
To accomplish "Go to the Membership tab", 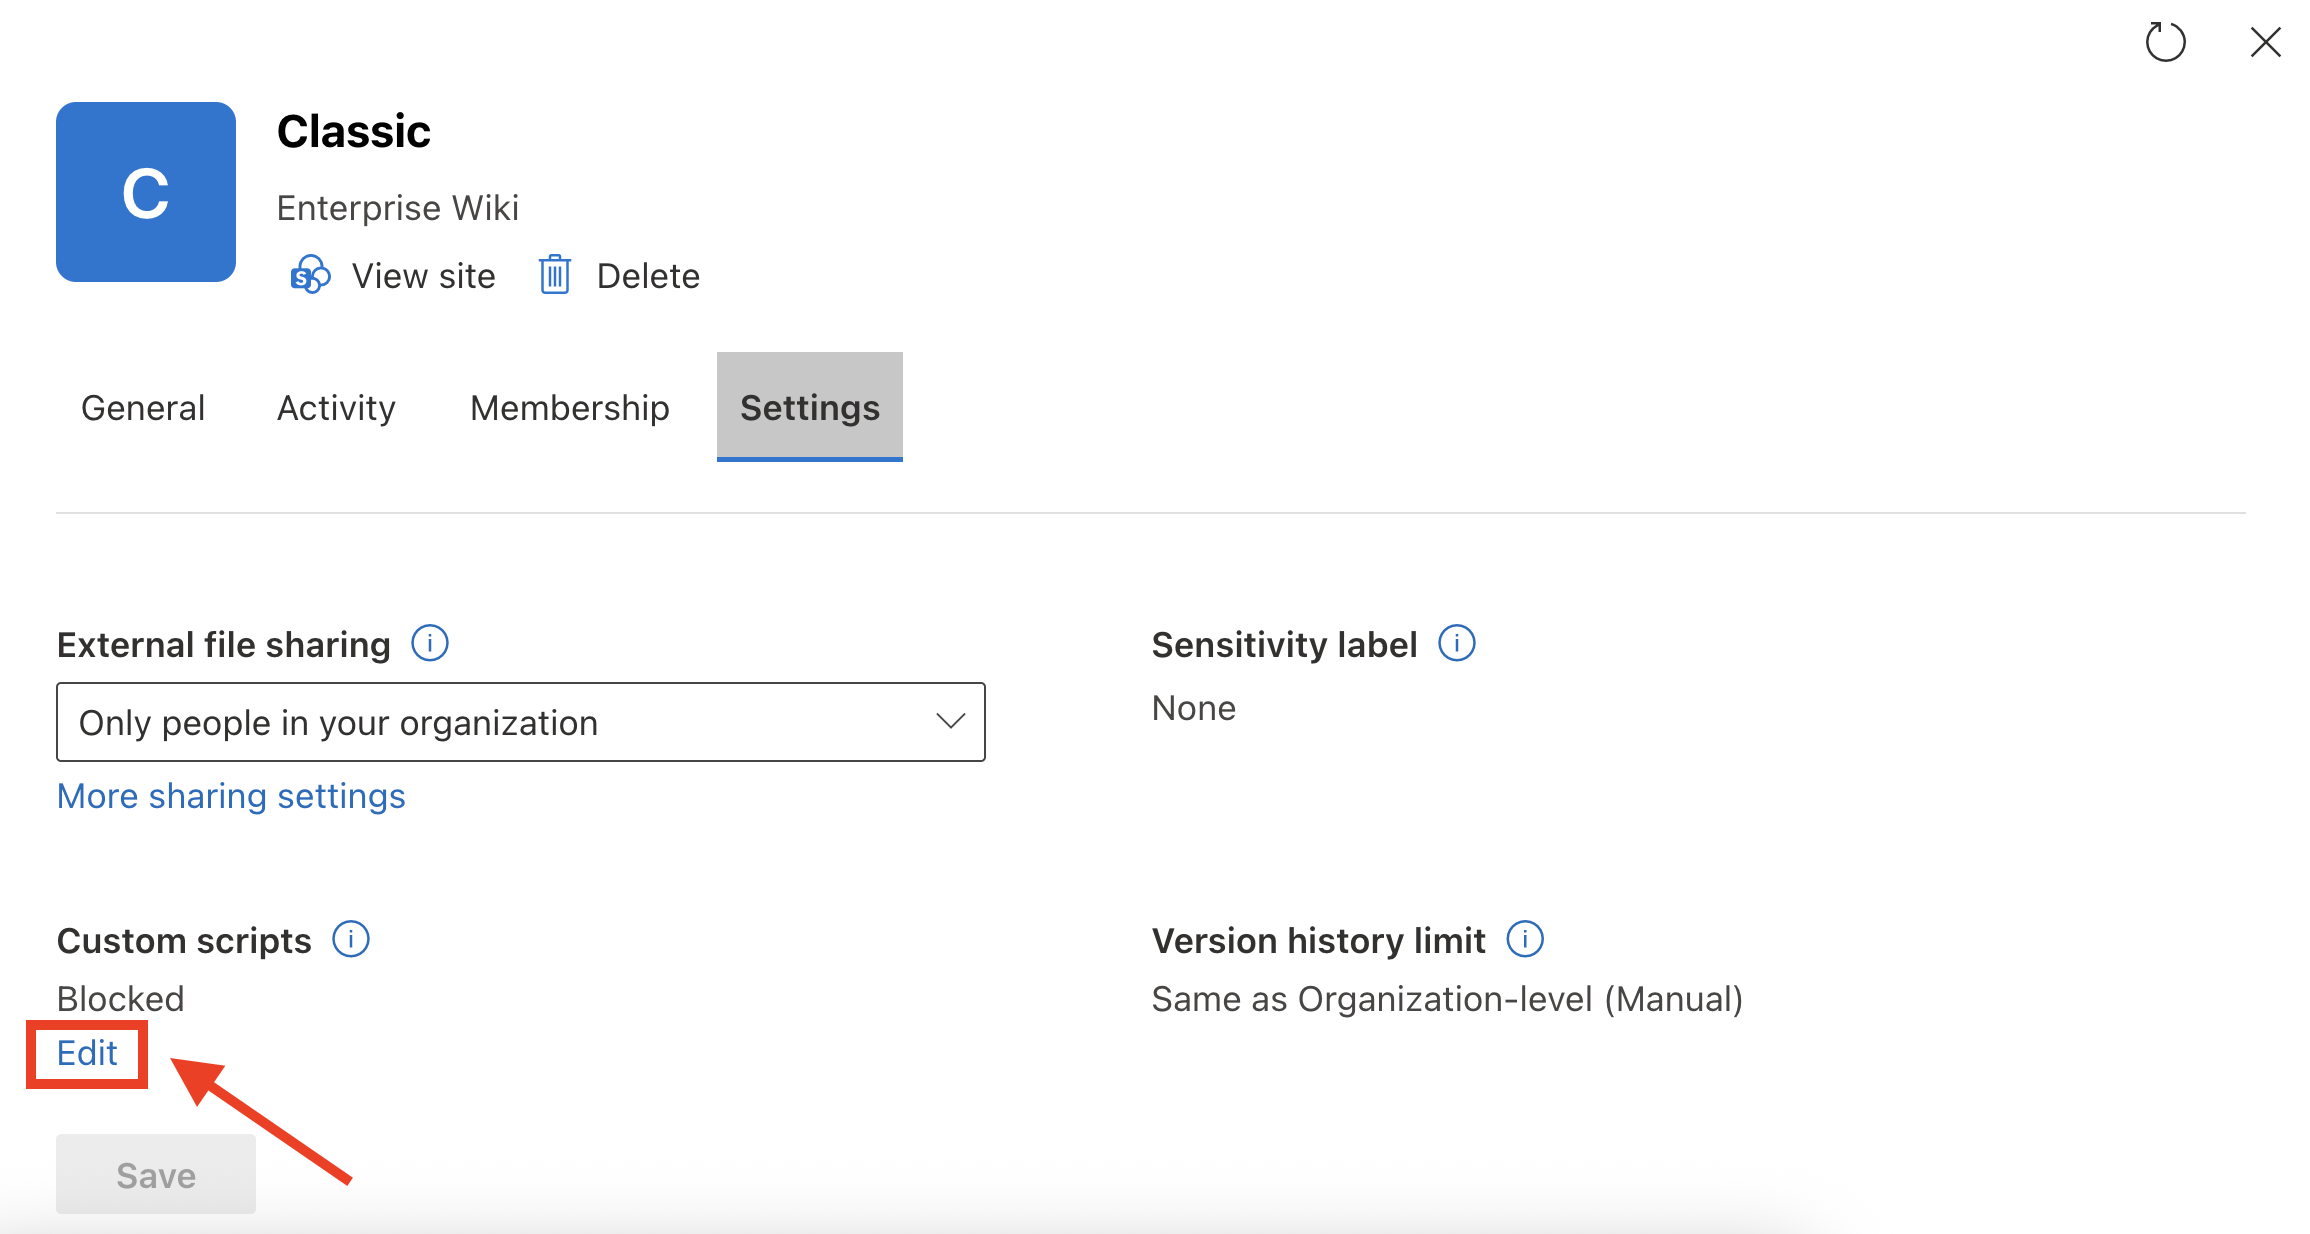I will tap(570, 408).
